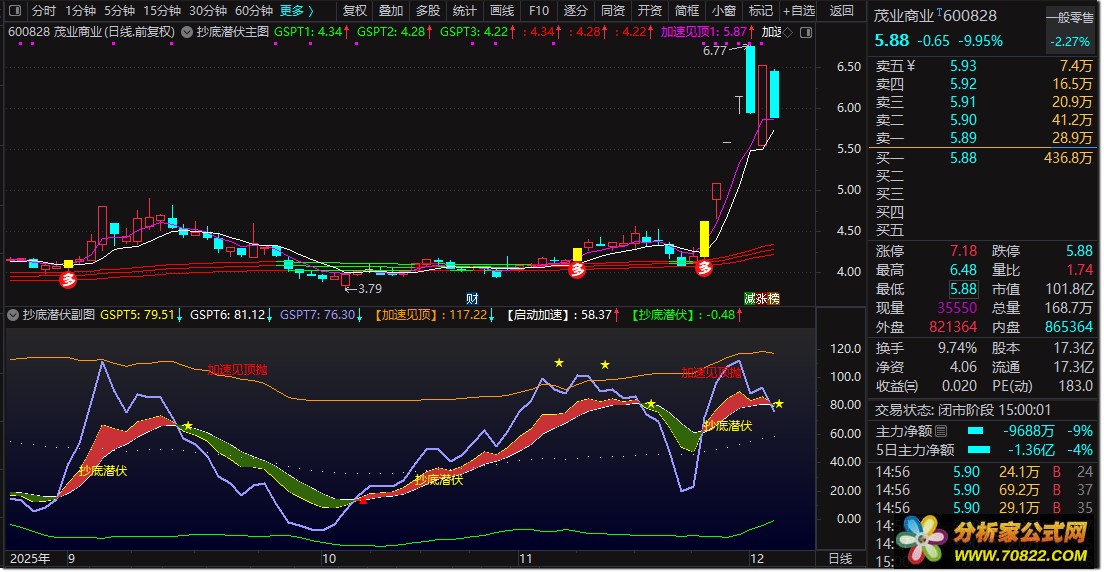Activate 画线 drawing tool

tap(501, 11)
